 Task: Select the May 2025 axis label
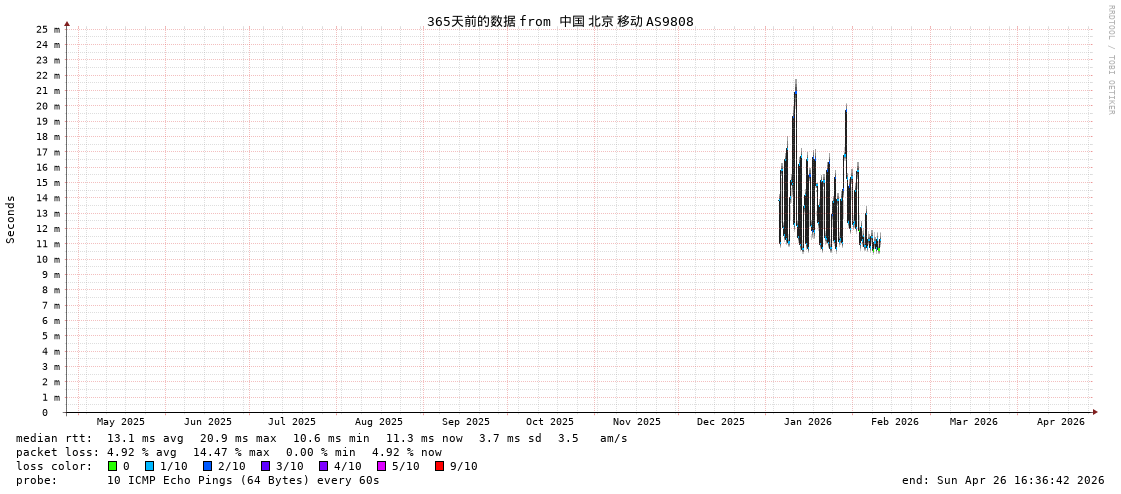120,422
